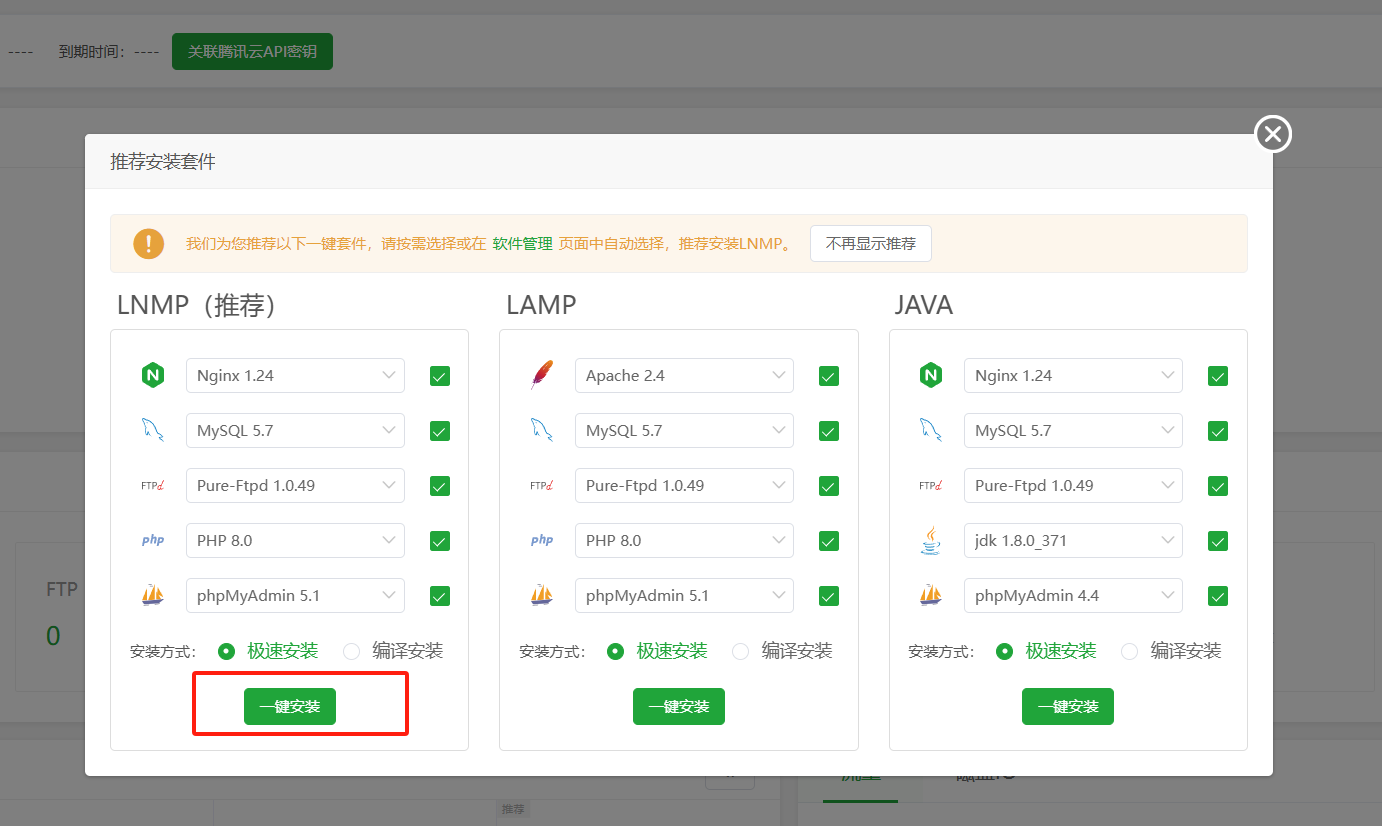Open Nginx 1.24 version dropdown in LNMP

(295, 376)
